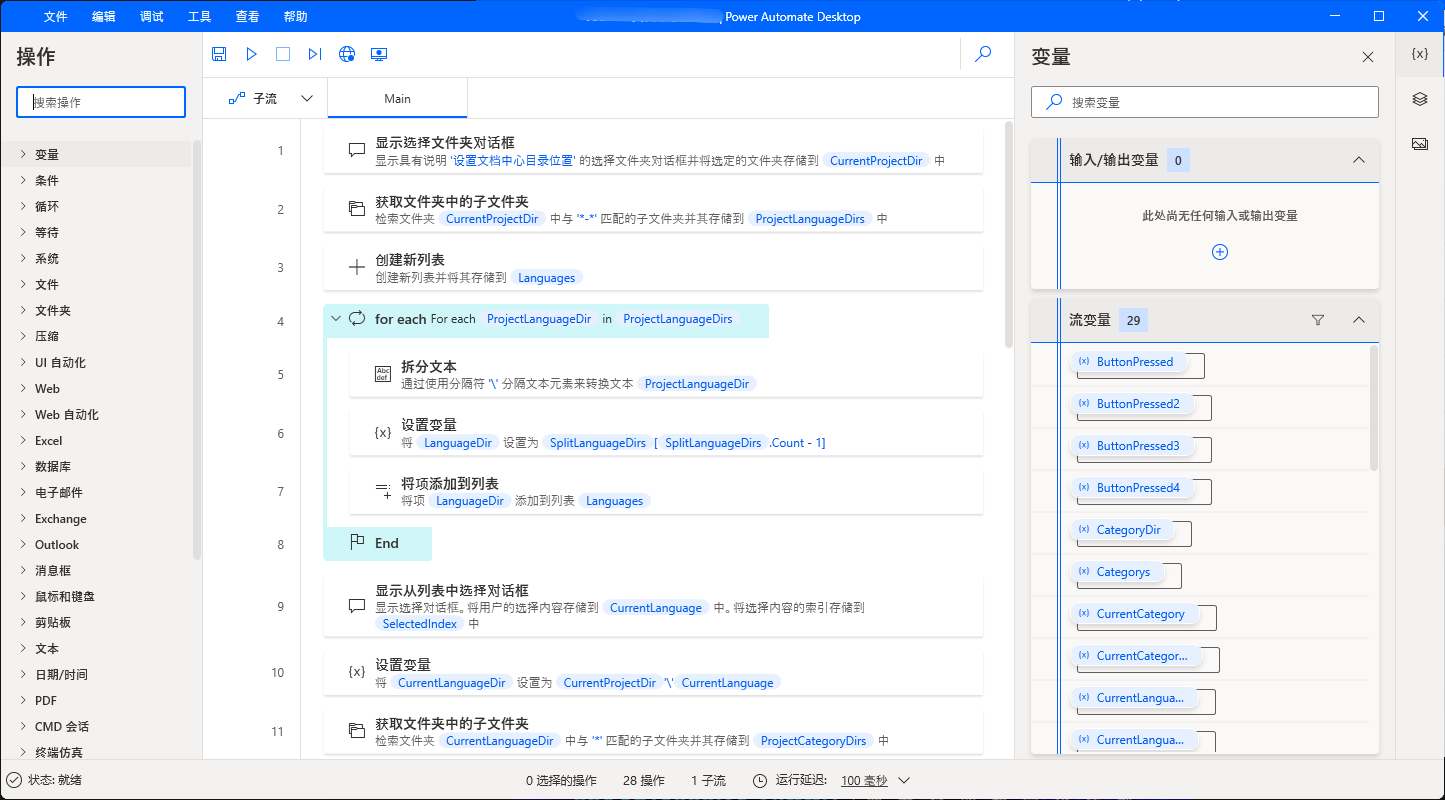Expand the Outlook action group
This screenshot has width=1445, height=800.
[22, 544]
